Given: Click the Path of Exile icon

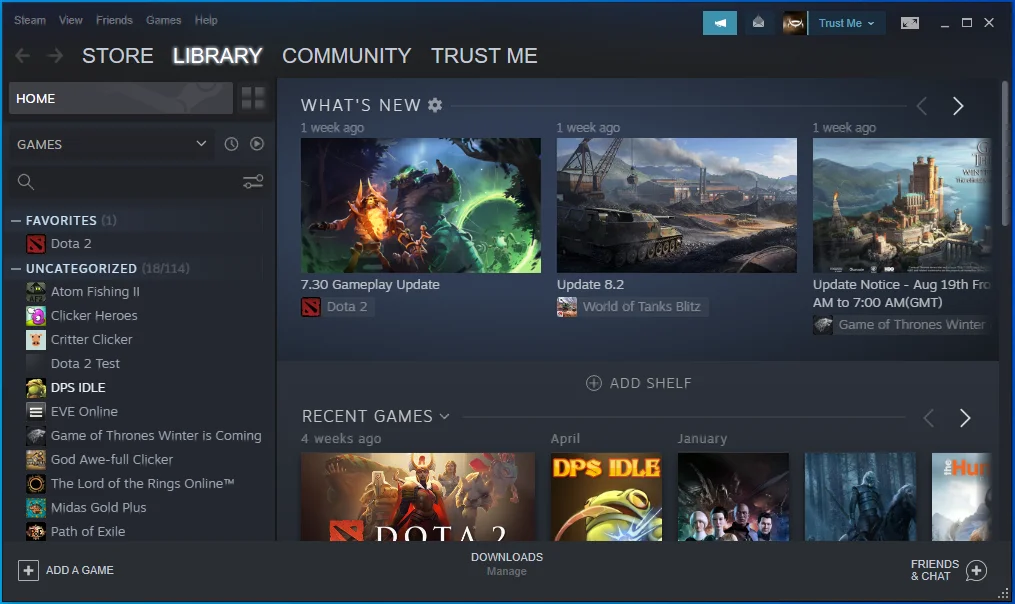Looking at the screenshot, I should [36, 531].
